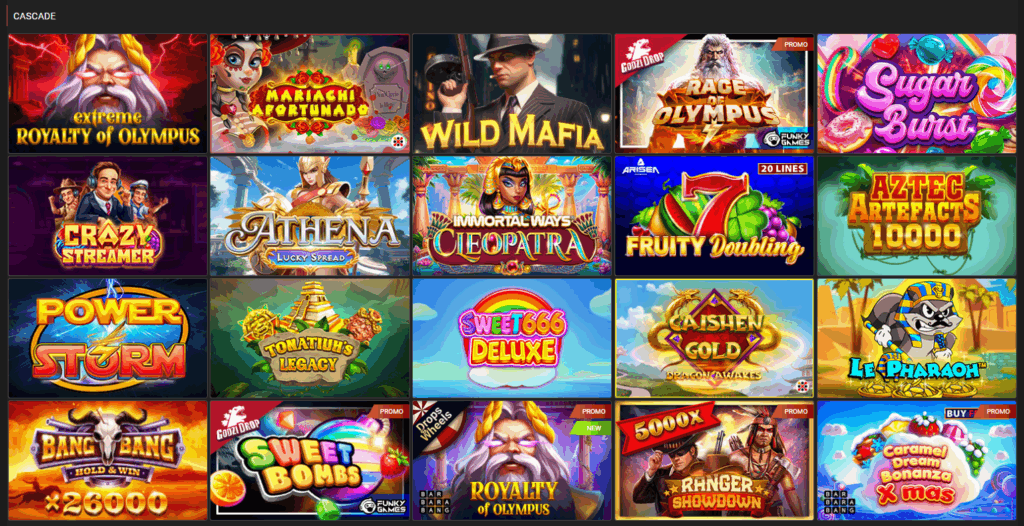The image size is (1024, 526).
Task: Select Tonatiuh's Legacy game tile
Action: click(x=310, y=338)
